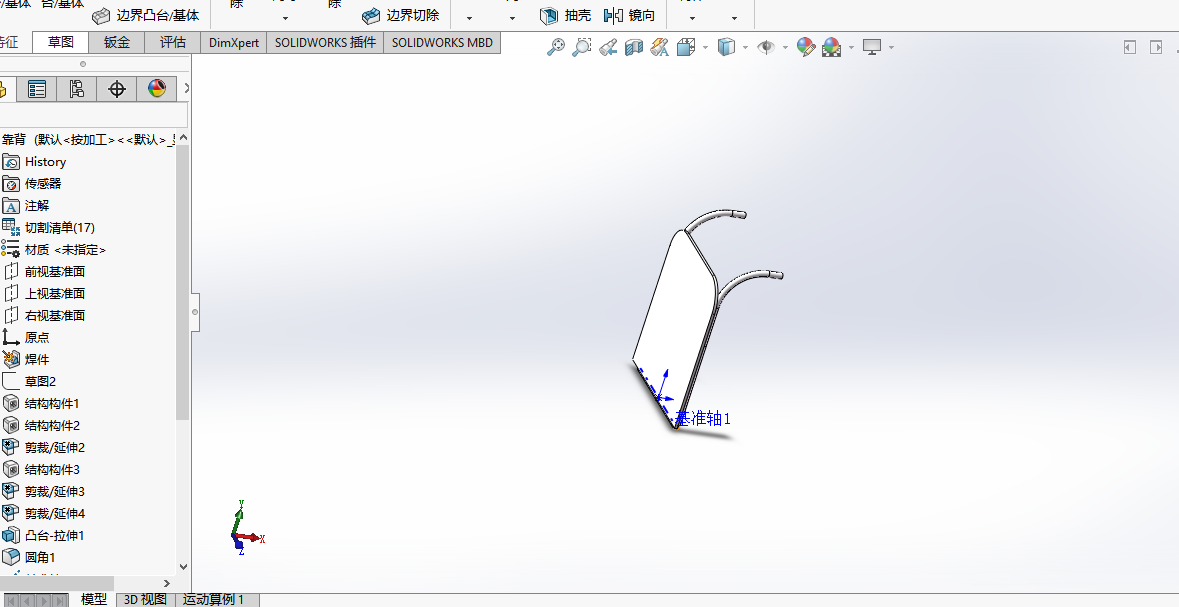Select the 上视基准面 plane

click(x=44, y=293)
